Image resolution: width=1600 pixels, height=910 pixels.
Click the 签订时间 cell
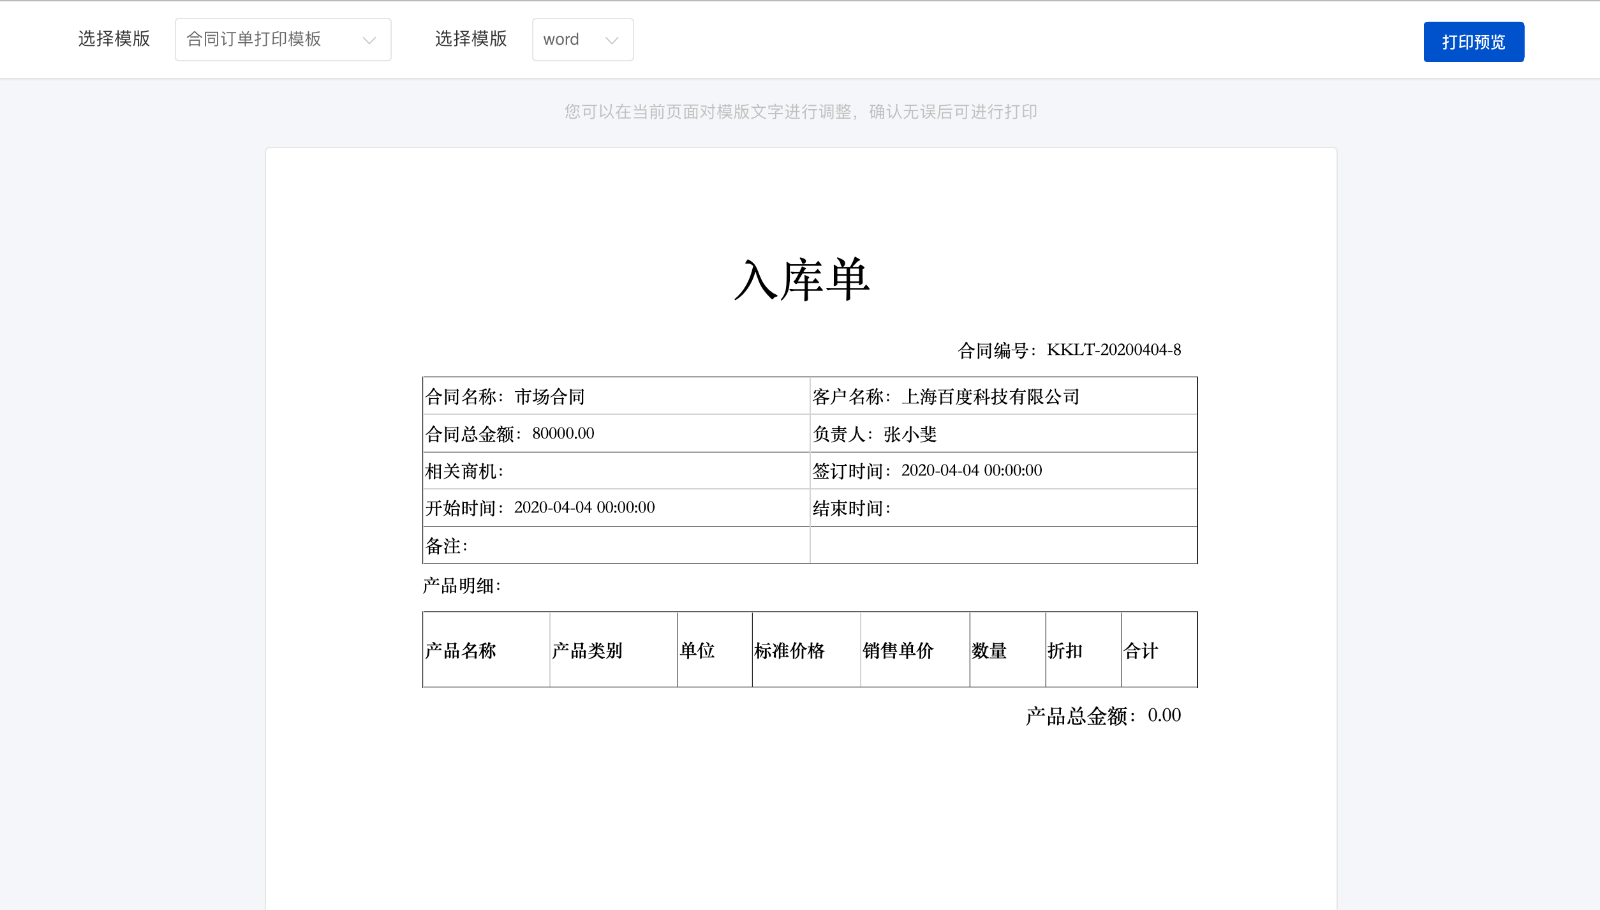[x=1003, y=470]
